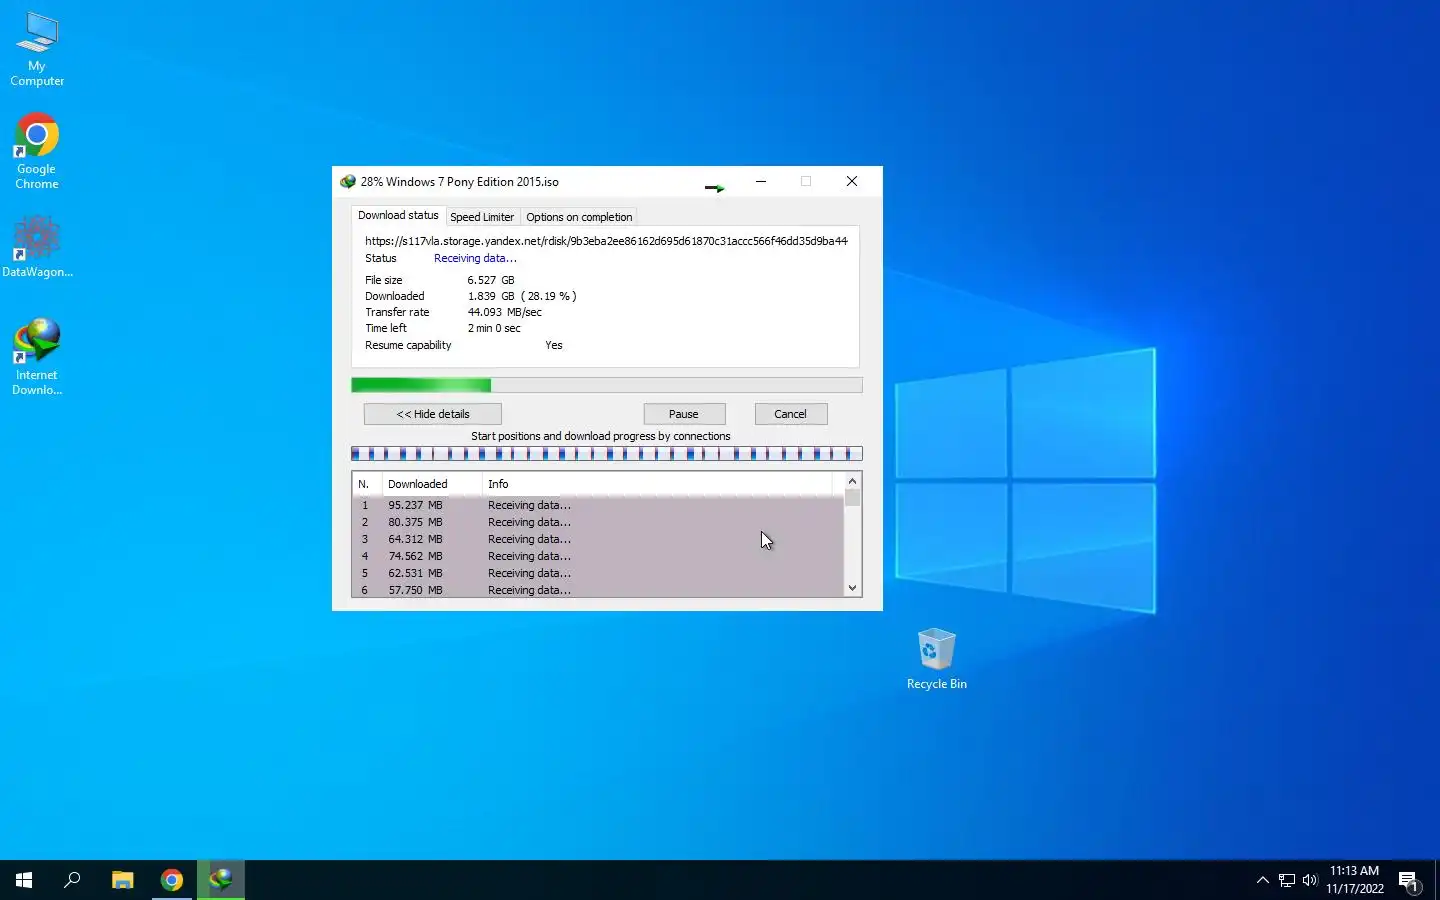Click the transfer rate 44.093 MB/sec
Viewport: 1440px width, 900px height.
point(505,313)
